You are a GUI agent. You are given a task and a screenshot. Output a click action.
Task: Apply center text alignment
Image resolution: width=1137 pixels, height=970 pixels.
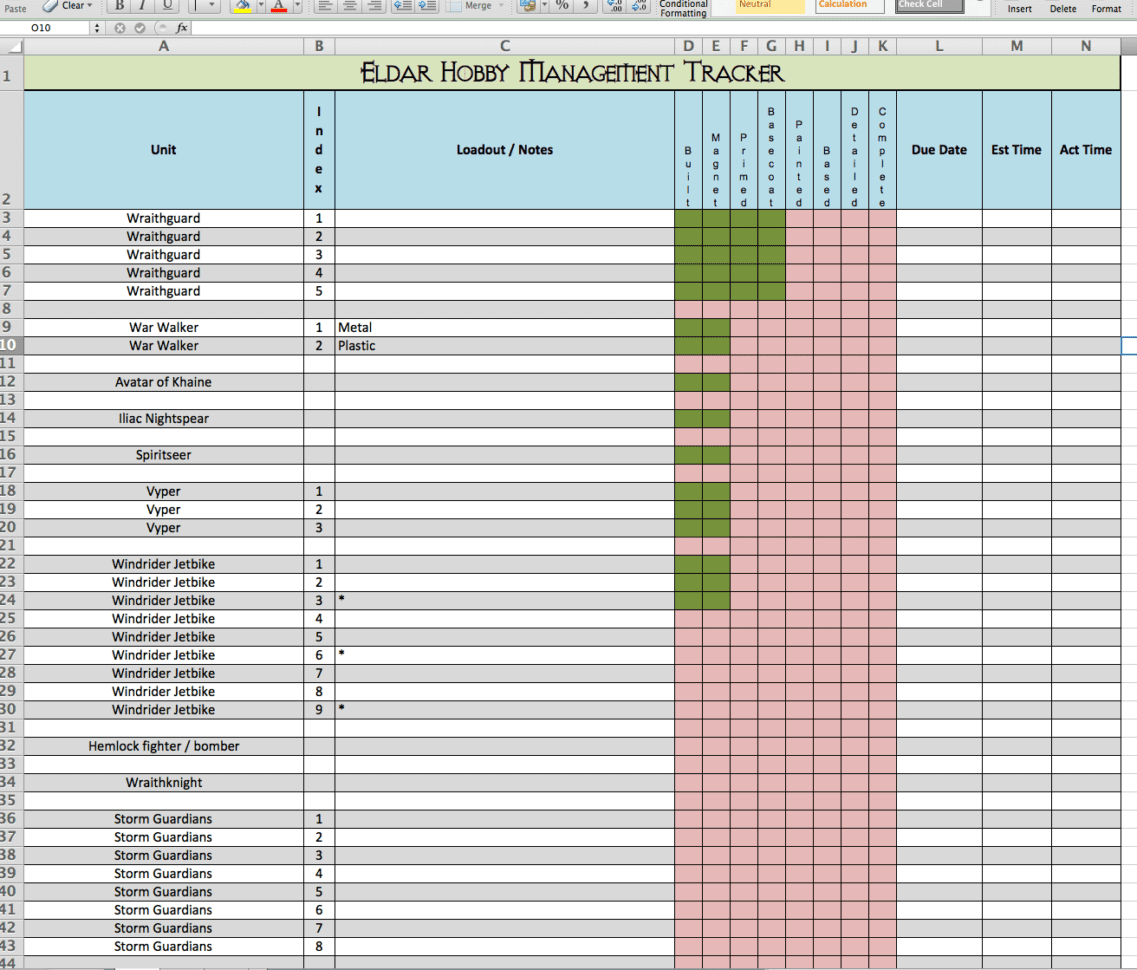(348, 7)
